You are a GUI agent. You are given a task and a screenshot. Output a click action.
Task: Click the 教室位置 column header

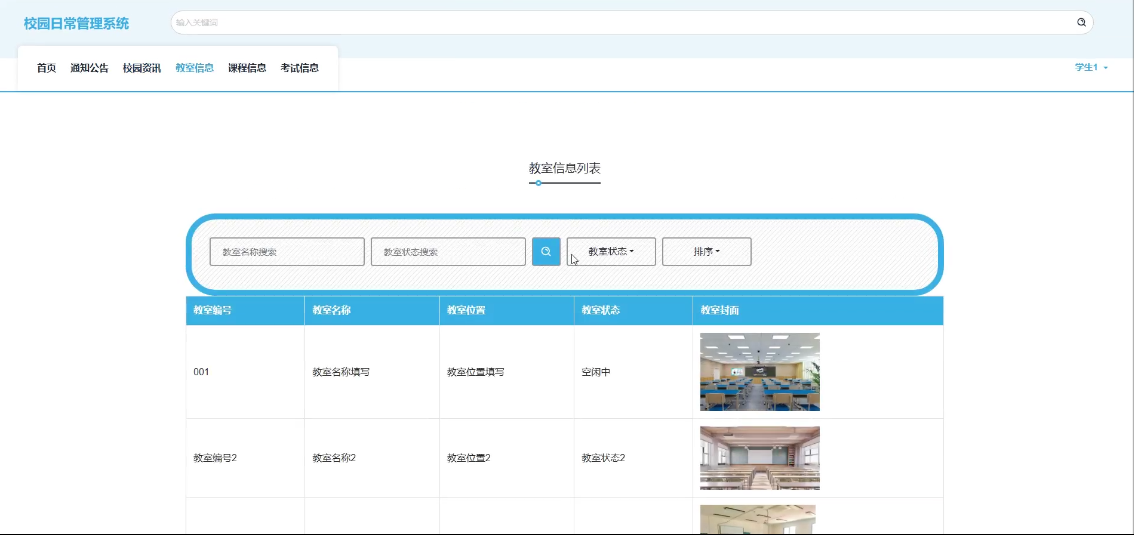(x=506, y=310)
